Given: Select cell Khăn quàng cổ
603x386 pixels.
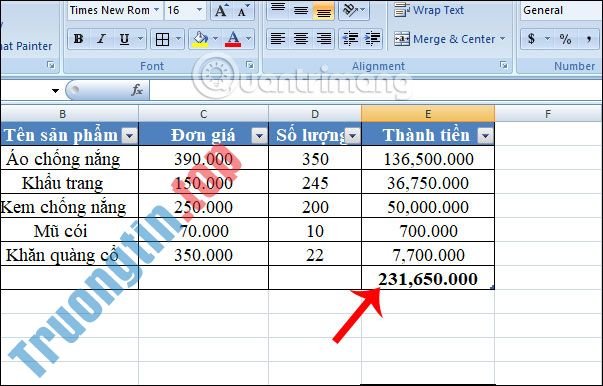Looking at the screenshot, I should click(x=69, y=254).
